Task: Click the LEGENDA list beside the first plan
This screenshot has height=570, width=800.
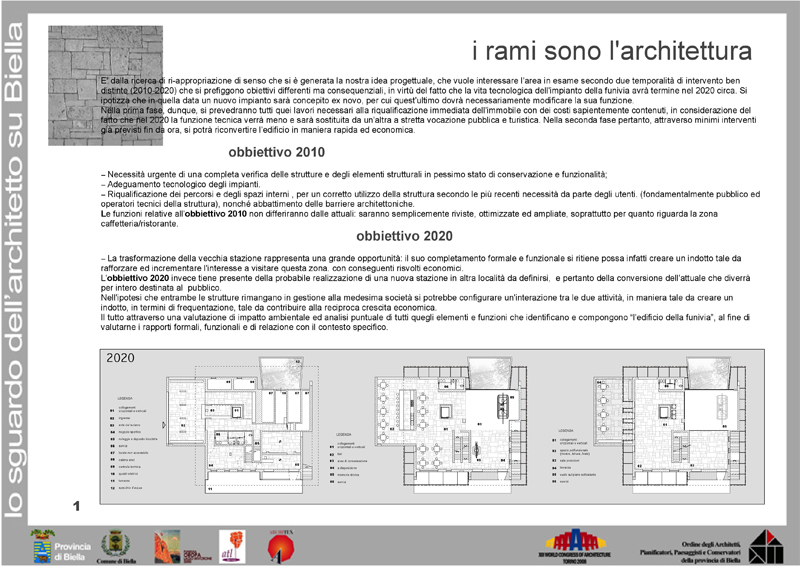Action: (135, 443)
